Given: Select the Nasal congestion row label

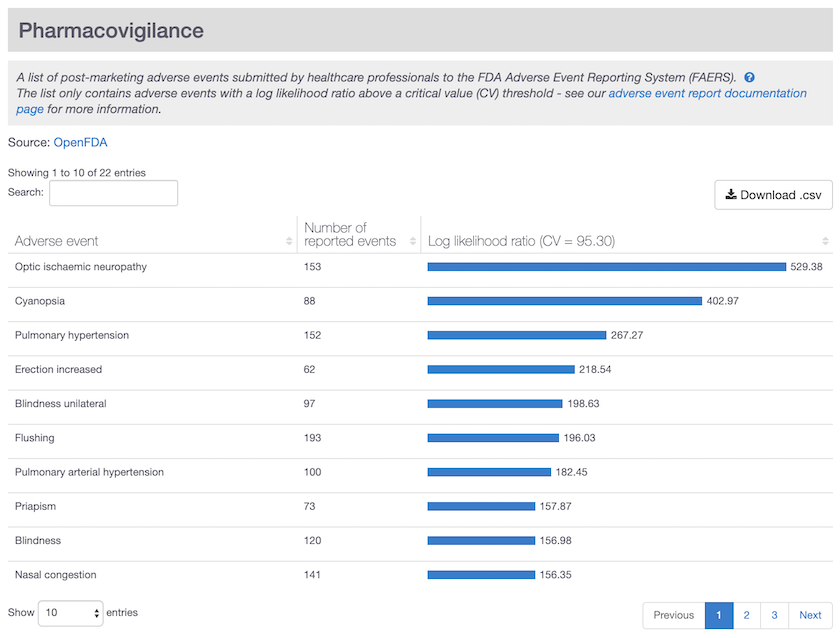Looking at the screenshot, I should [56, 575].
